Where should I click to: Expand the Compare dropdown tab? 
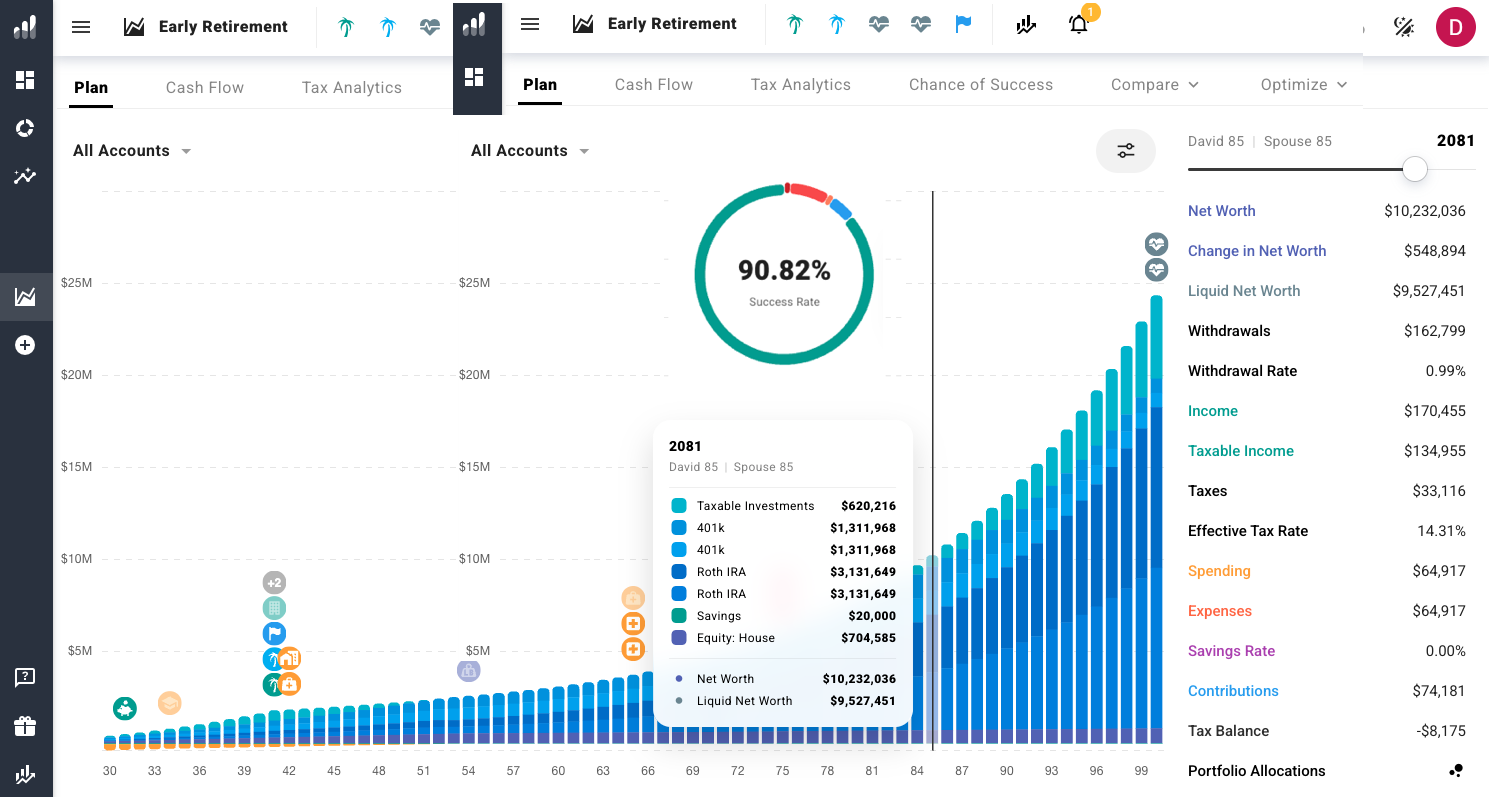pyautogui.click(x=1155, y=85)
